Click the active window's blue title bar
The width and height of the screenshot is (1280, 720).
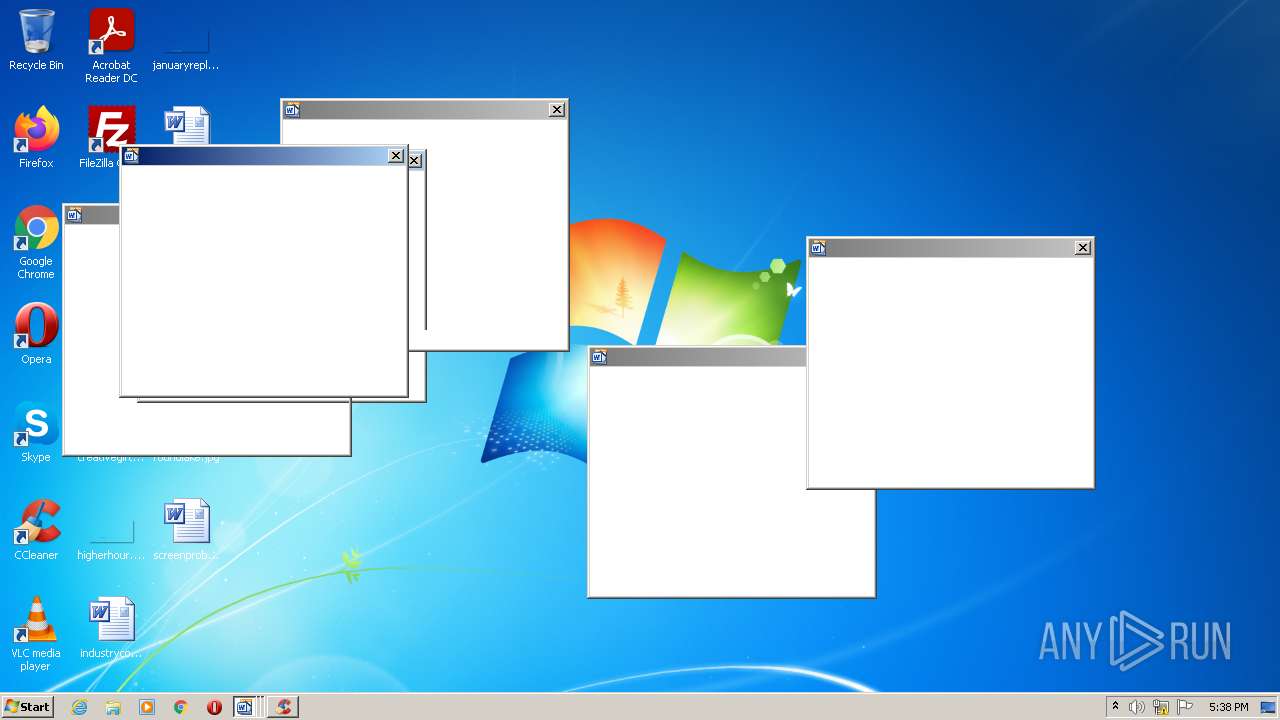coord(264,156)
